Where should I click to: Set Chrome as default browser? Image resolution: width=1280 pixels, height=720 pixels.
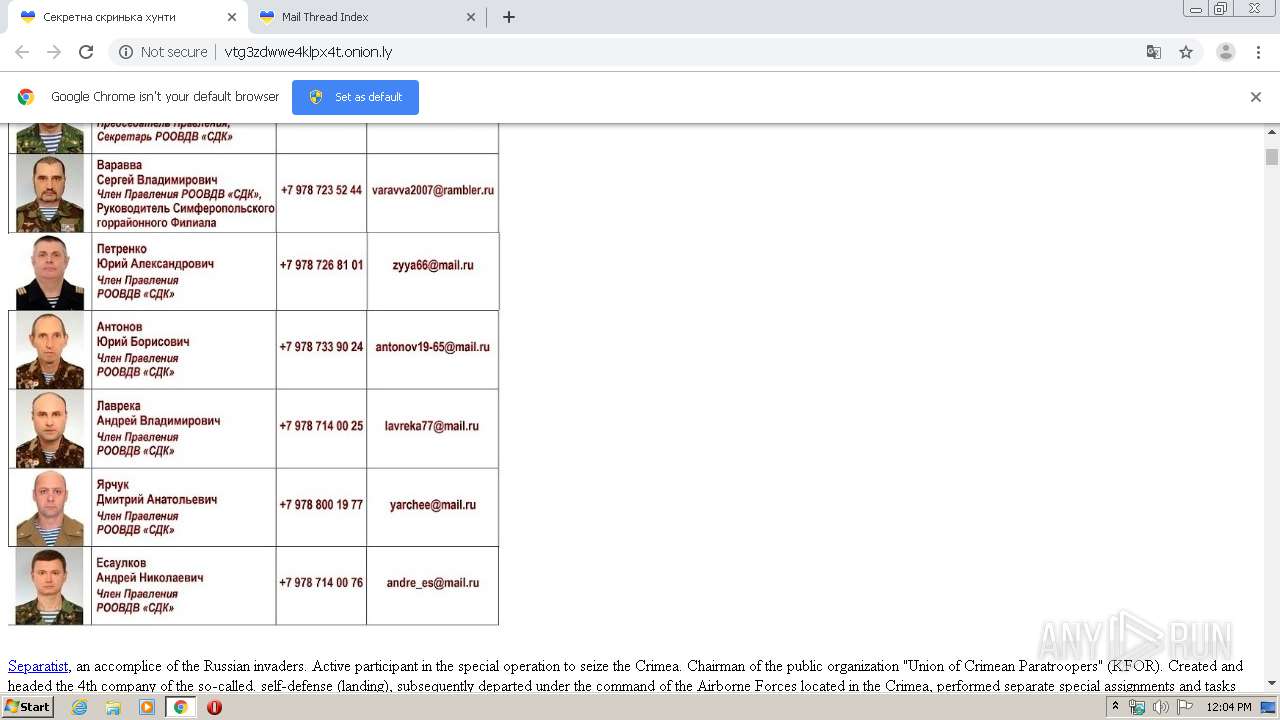click(x=355, y=97)
